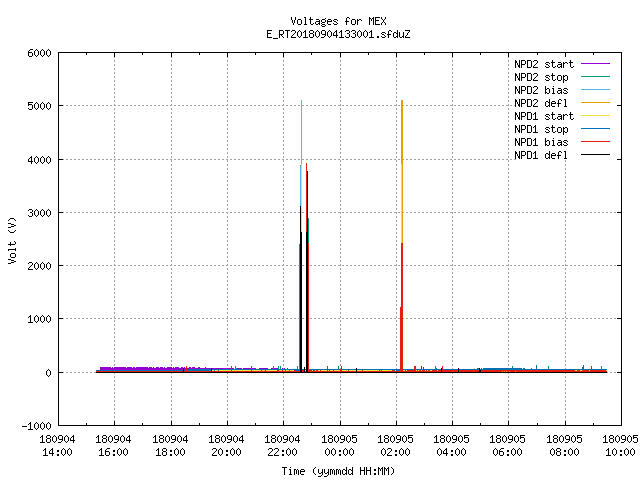Click the red NPD1 bias legend line sample

click(x=595, y=142)
